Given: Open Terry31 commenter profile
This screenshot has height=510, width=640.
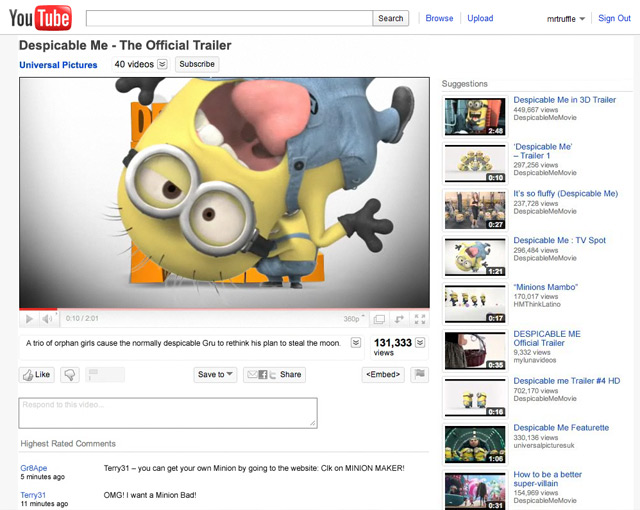Looking at the screenshot, I should 33,495.
